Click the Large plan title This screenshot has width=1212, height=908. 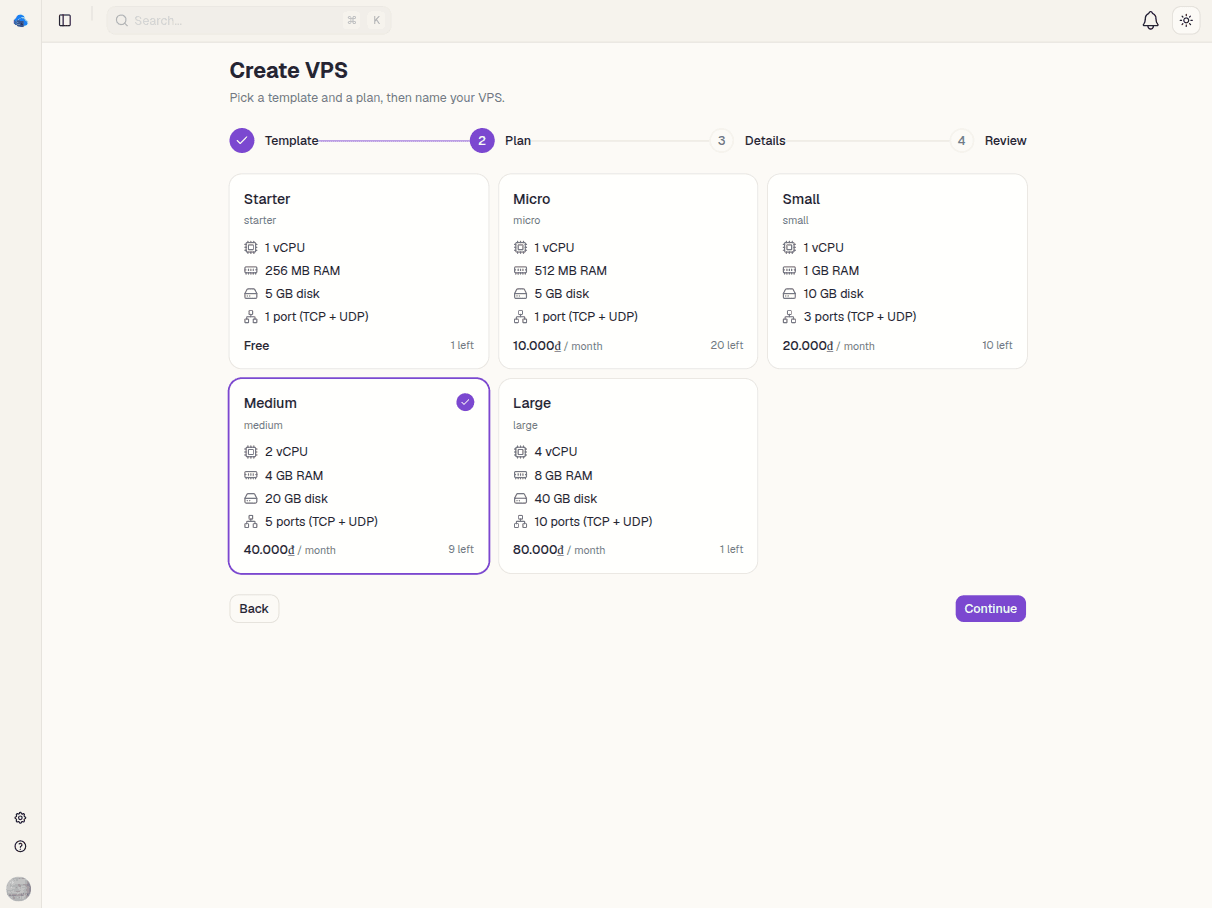pos(532,403)
